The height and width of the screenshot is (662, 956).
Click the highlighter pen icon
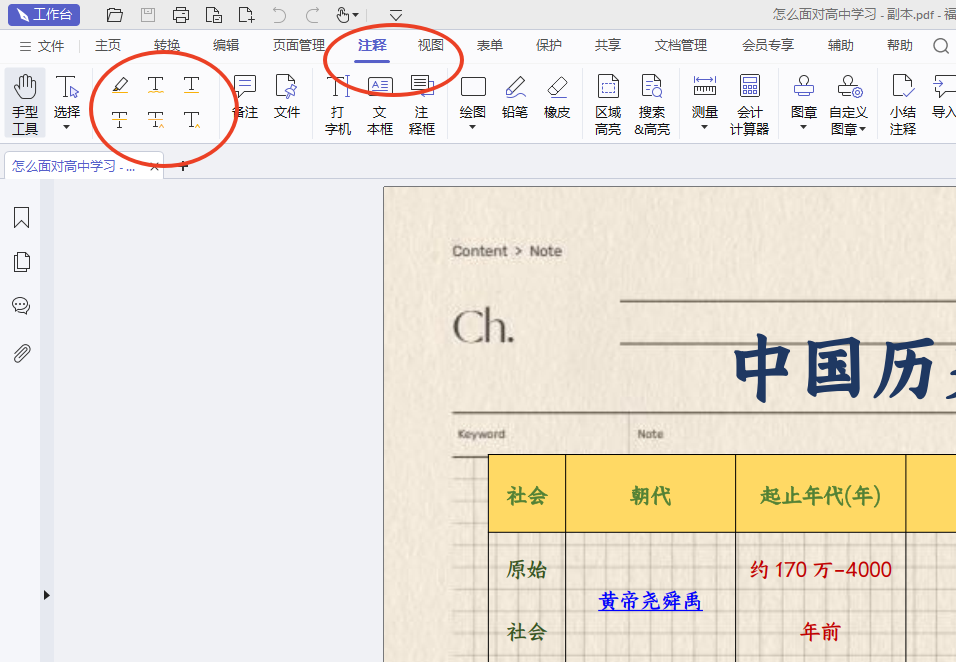point(120,85)
